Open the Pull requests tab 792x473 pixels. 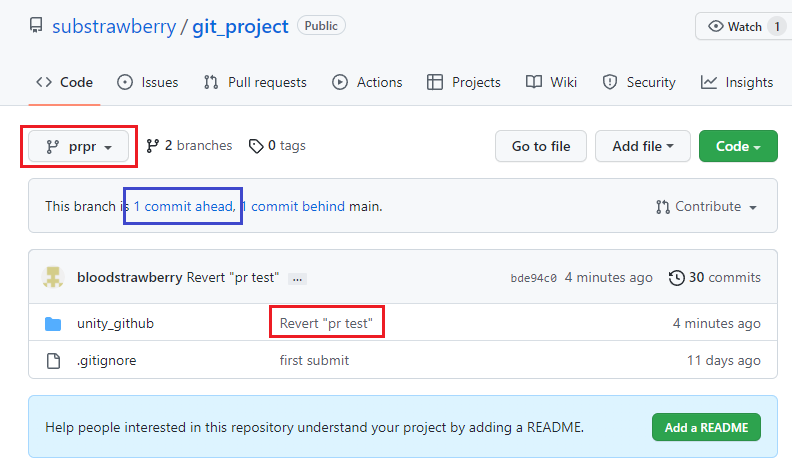[x=255, y=82]
